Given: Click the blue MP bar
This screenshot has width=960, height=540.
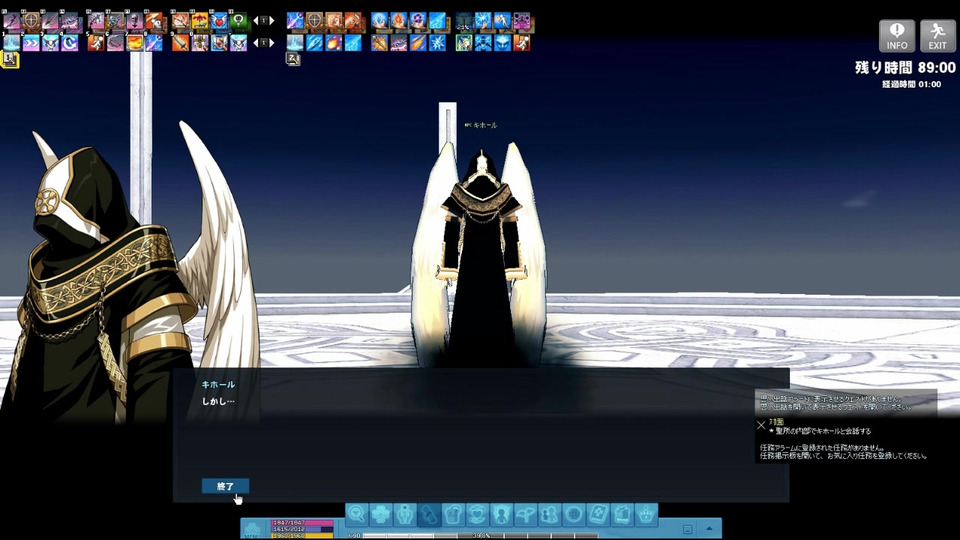Looking at the screenshot, I should click(302, 529).
